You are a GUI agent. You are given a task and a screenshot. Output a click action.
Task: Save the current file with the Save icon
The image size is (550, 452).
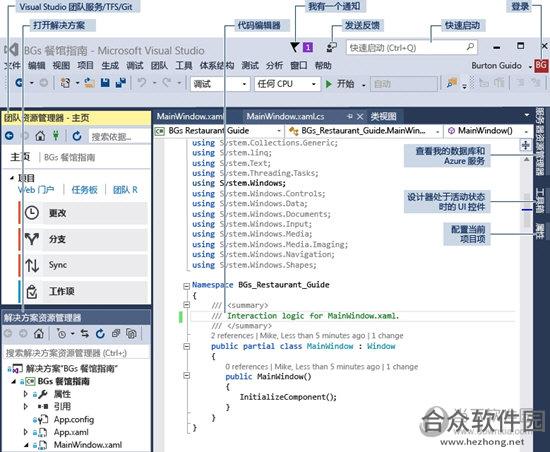click(105, 83)
